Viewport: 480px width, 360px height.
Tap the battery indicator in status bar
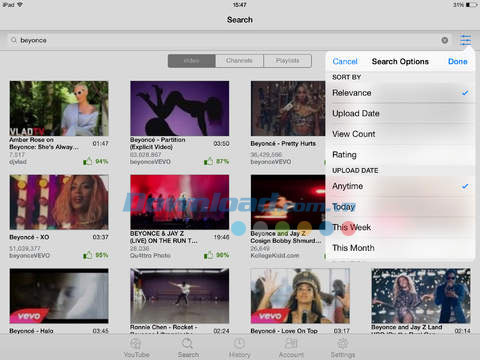pyautogui.click(x=472, y=5)
